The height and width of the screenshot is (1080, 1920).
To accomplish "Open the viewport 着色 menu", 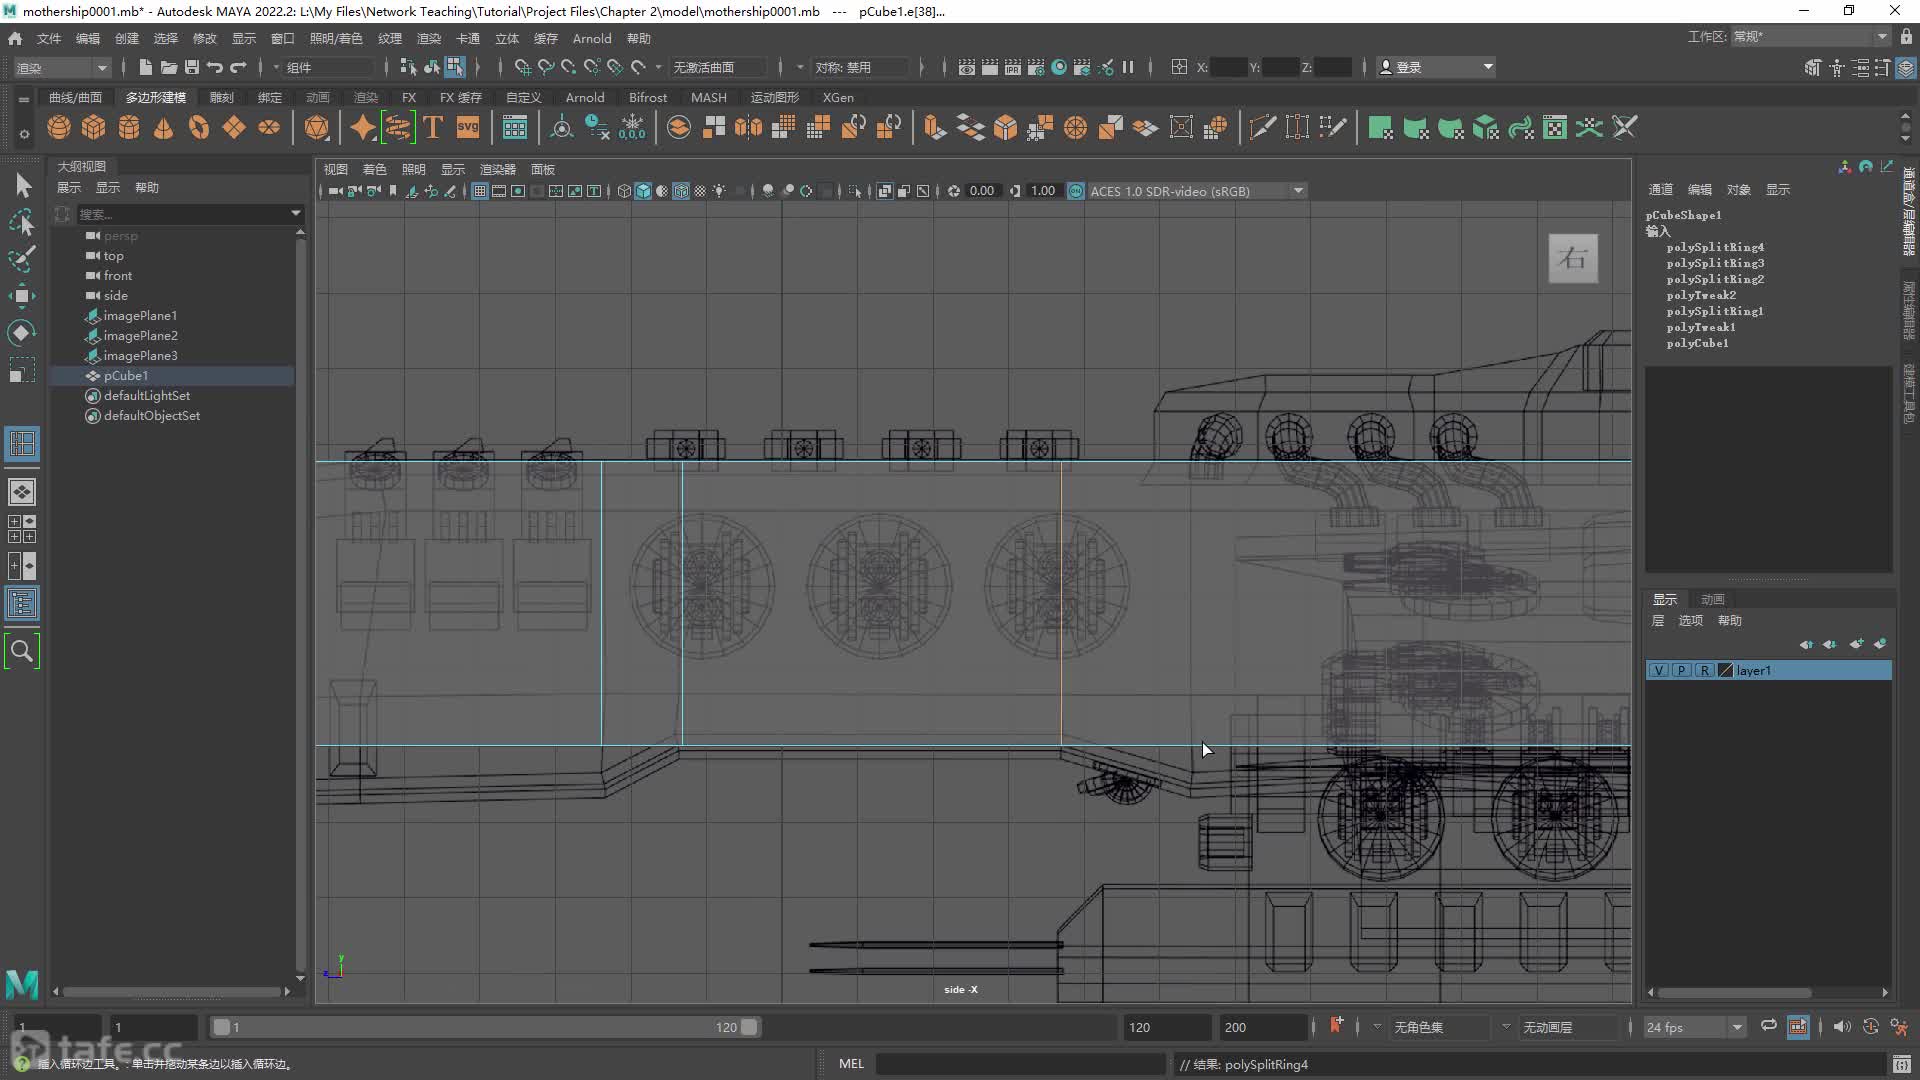I will pos(374,169).
